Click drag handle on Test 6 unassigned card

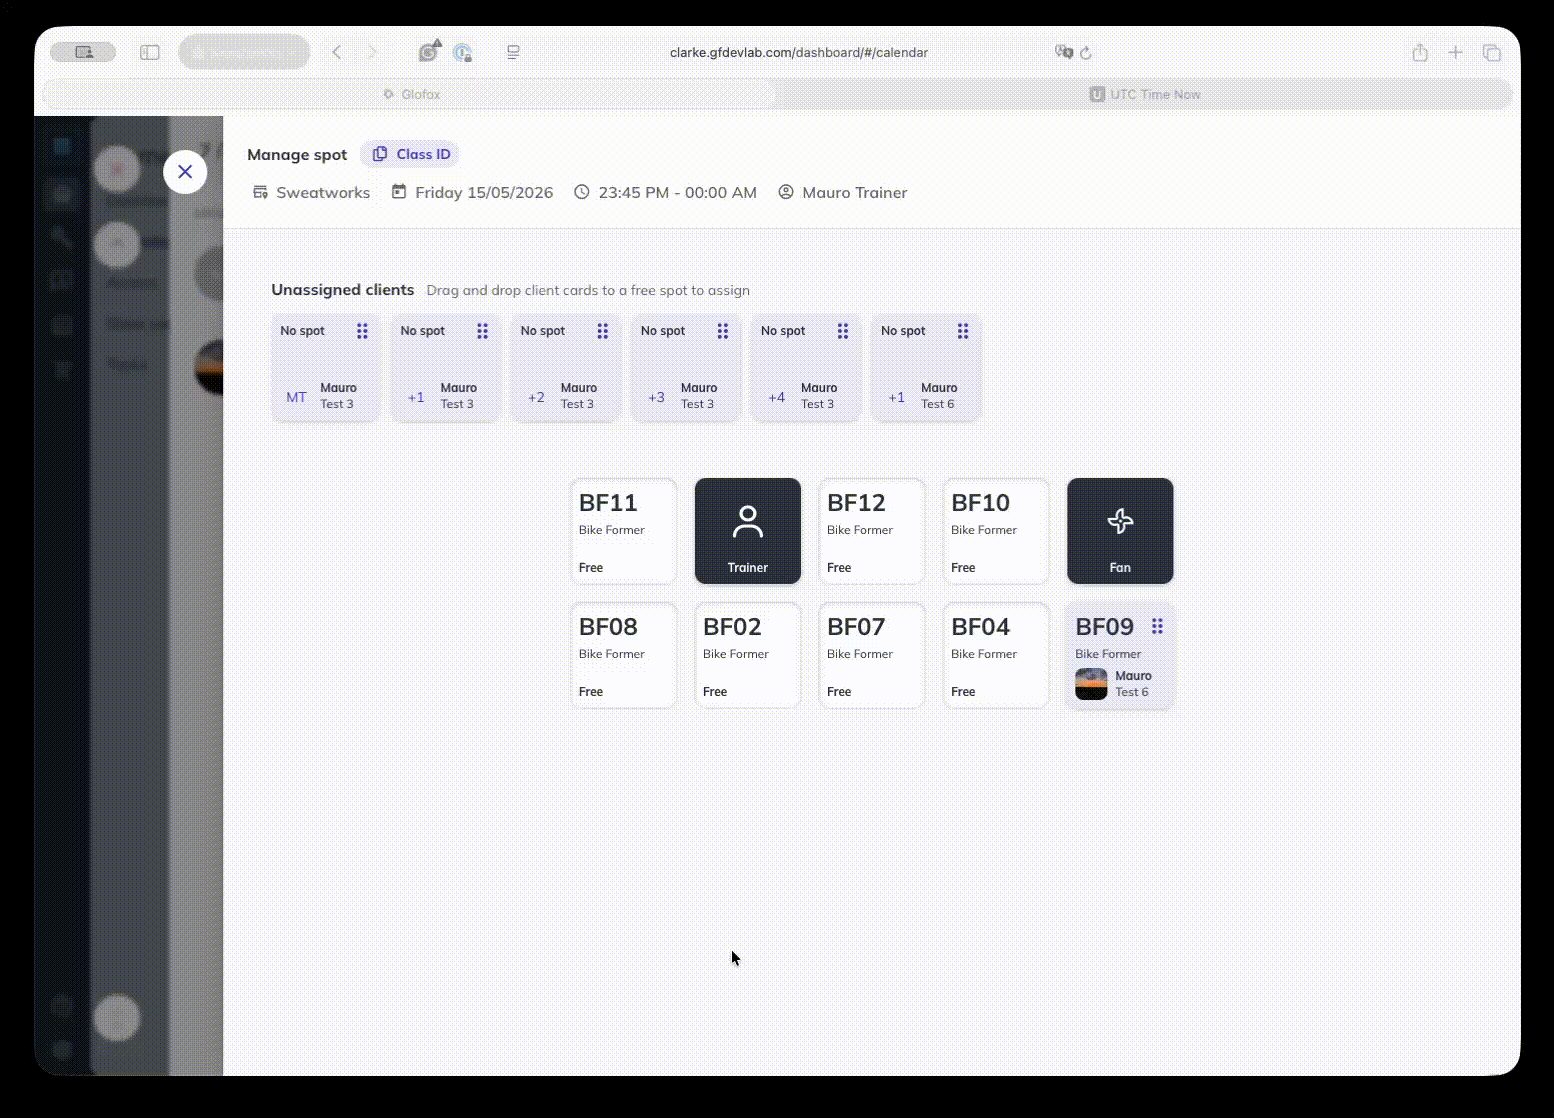(x=962, y=331)
